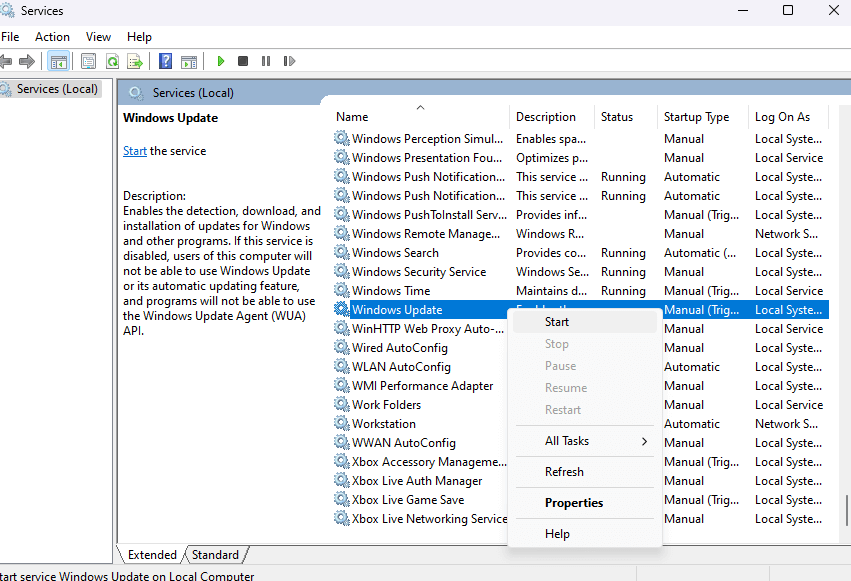This screenshot has width=851, height=581.
Task: Click the Pause Service toolbar icon
Action: [x=265, y=61]
